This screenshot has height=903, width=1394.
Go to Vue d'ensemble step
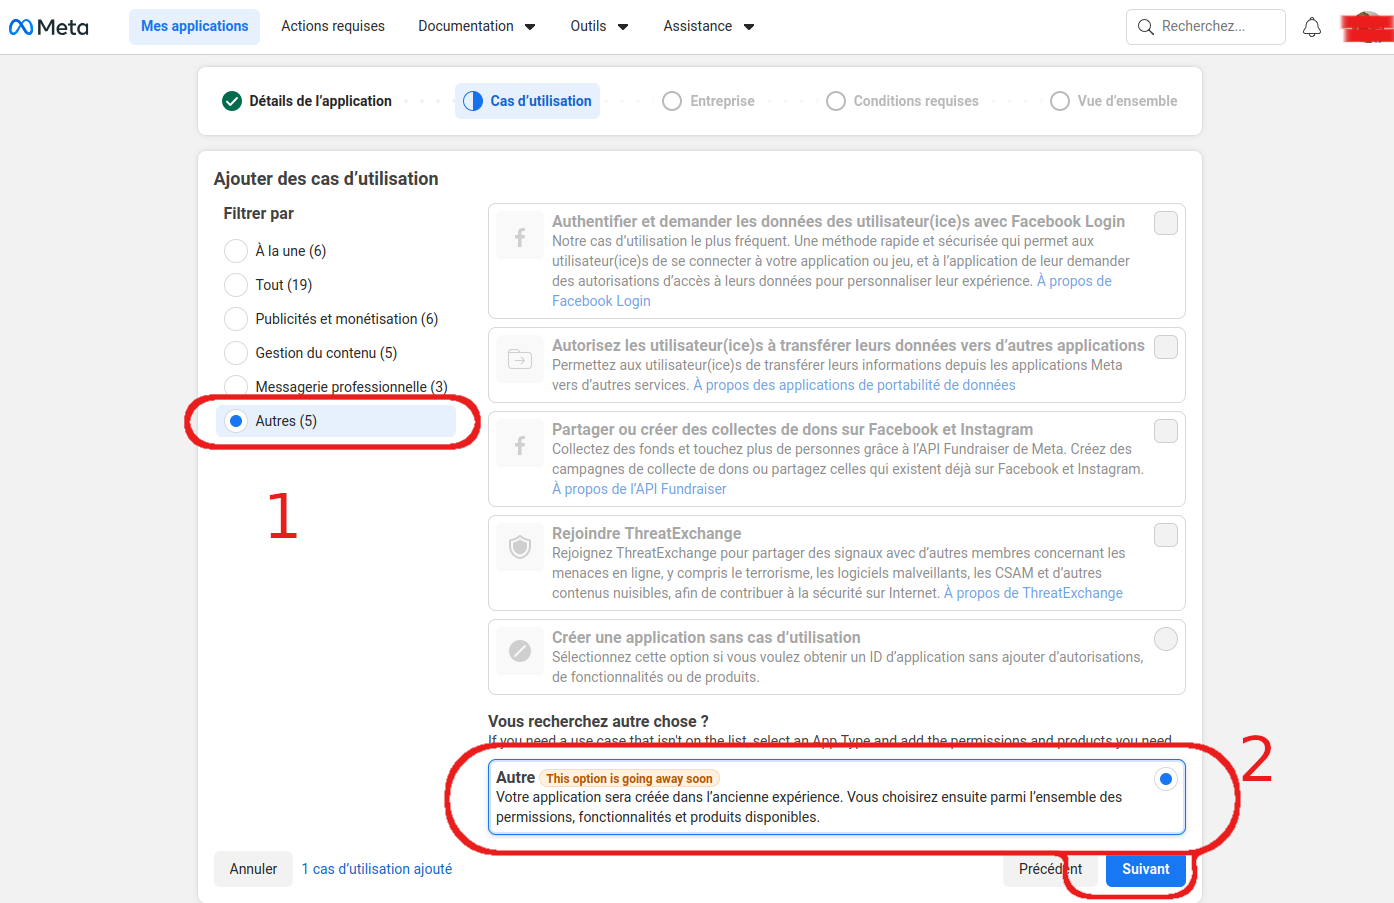point(1114,101)
